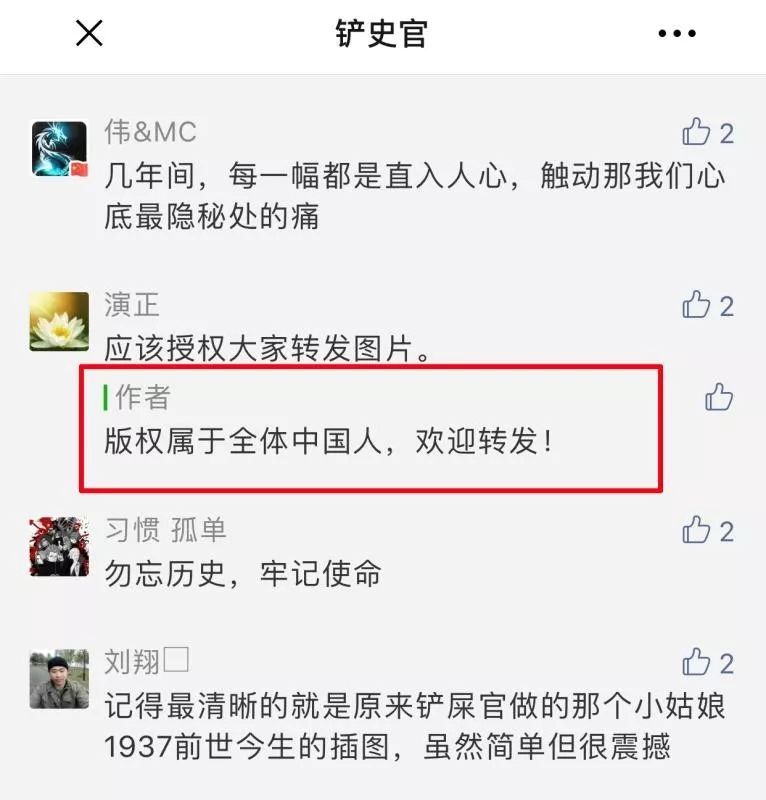Open the three-dot more options menu
This screenshot has width=766, height=800.
tap(677, 34)
